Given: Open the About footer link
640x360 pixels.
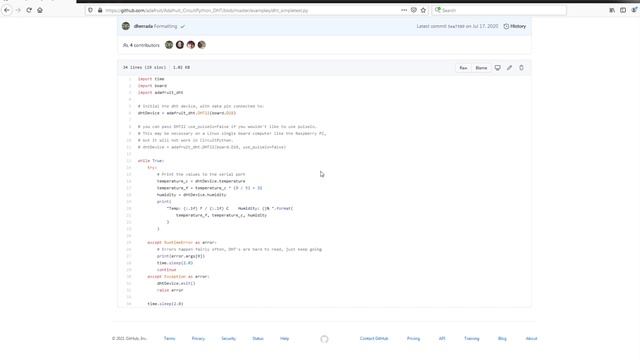Looking at the screenshot, I should [531, 338].
